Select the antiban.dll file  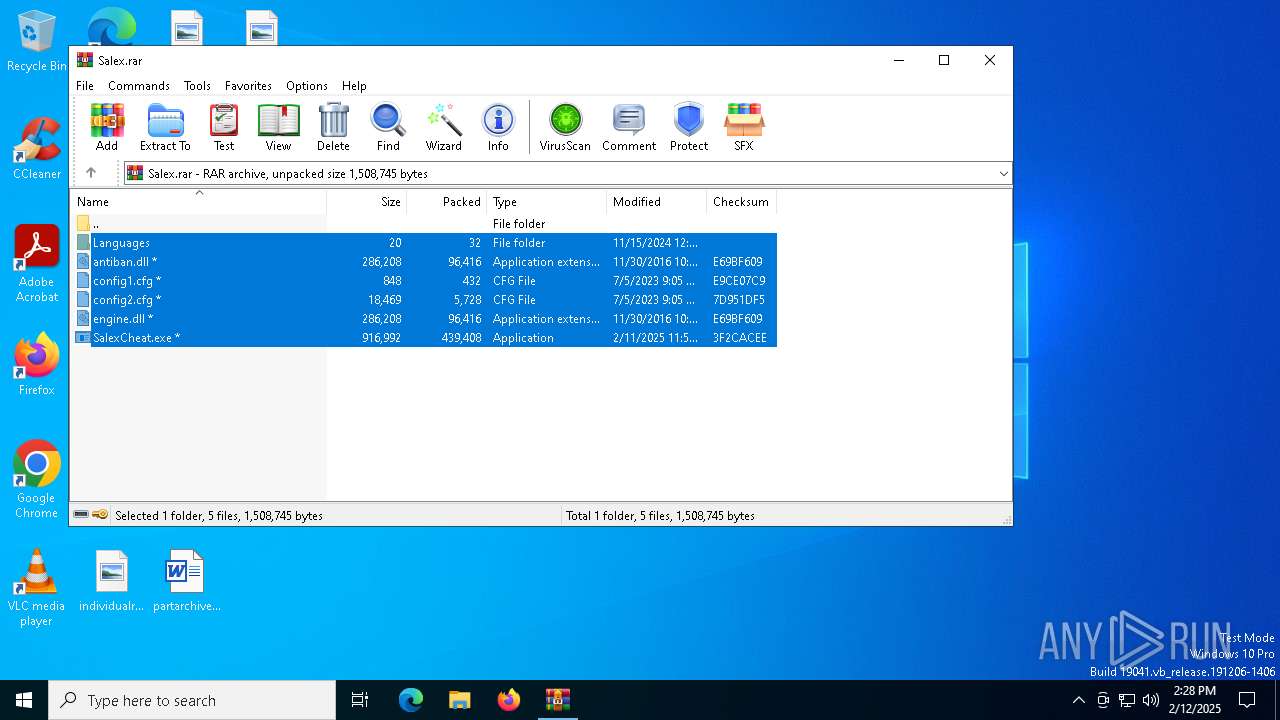[426, 262]
